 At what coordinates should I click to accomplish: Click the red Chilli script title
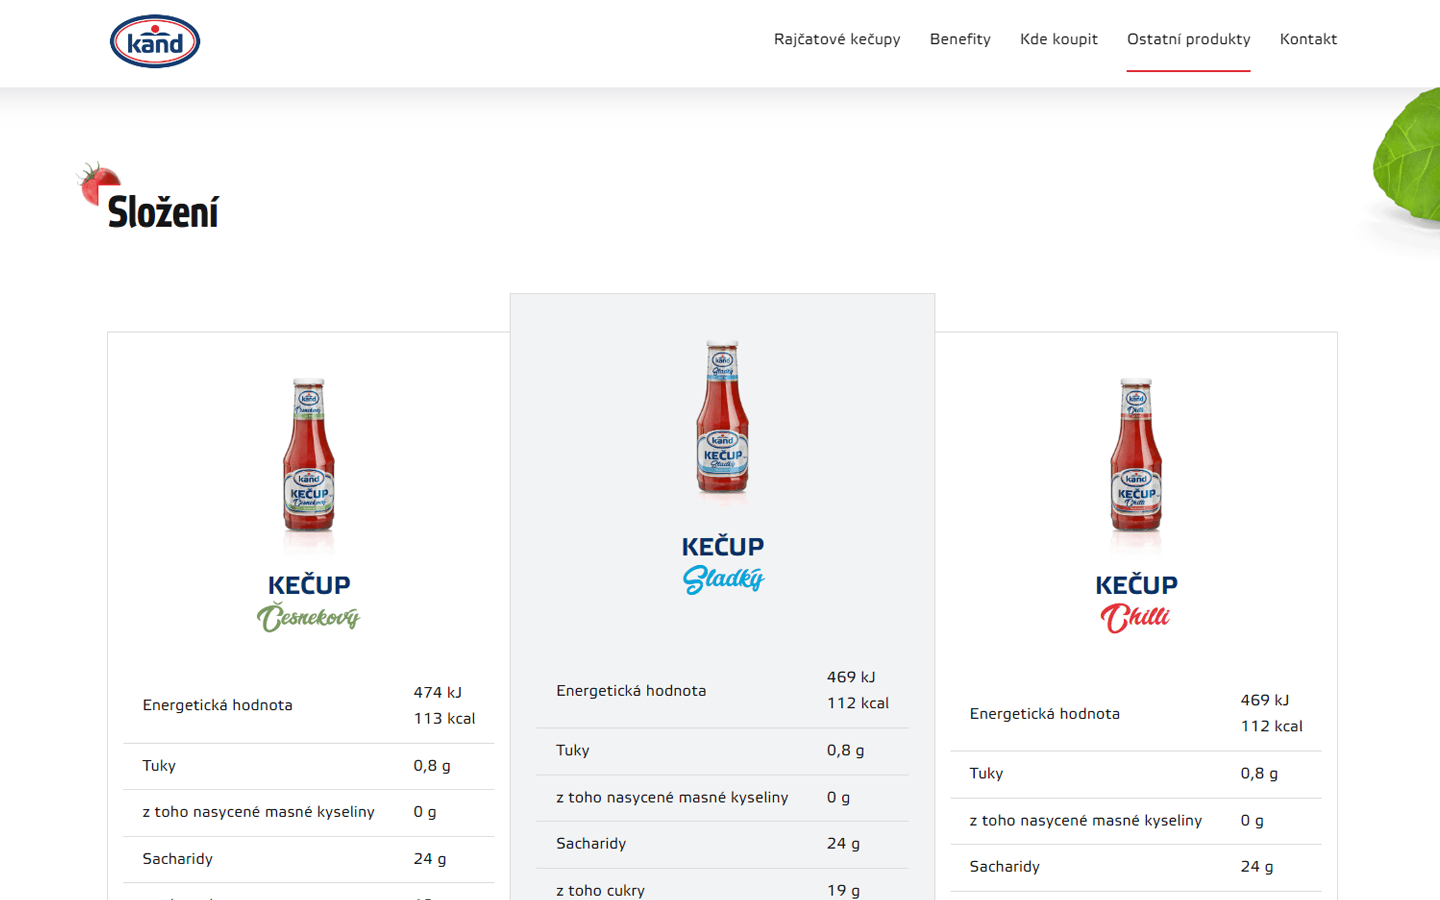[x=1135, y=618]
